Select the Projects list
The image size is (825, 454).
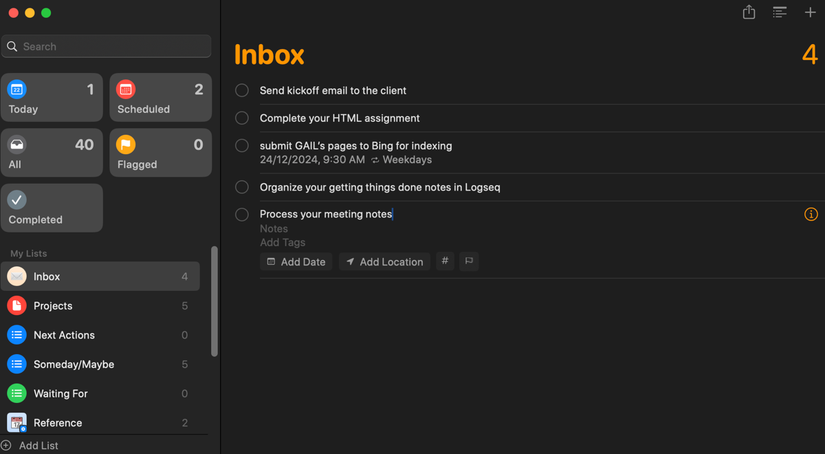[x=100, y=306]
